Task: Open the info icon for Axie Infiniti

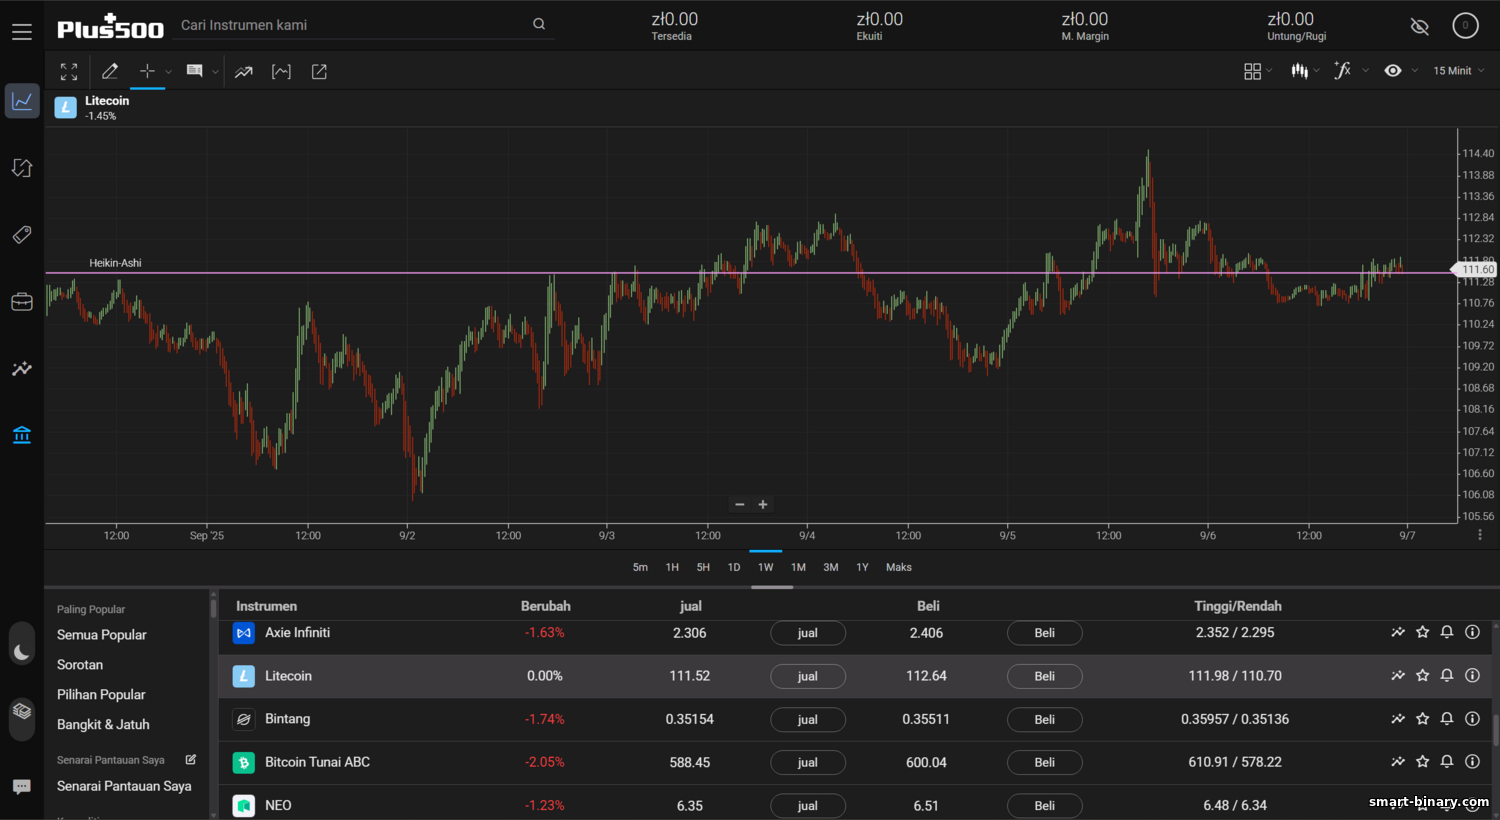Action: pos(1472,632)
